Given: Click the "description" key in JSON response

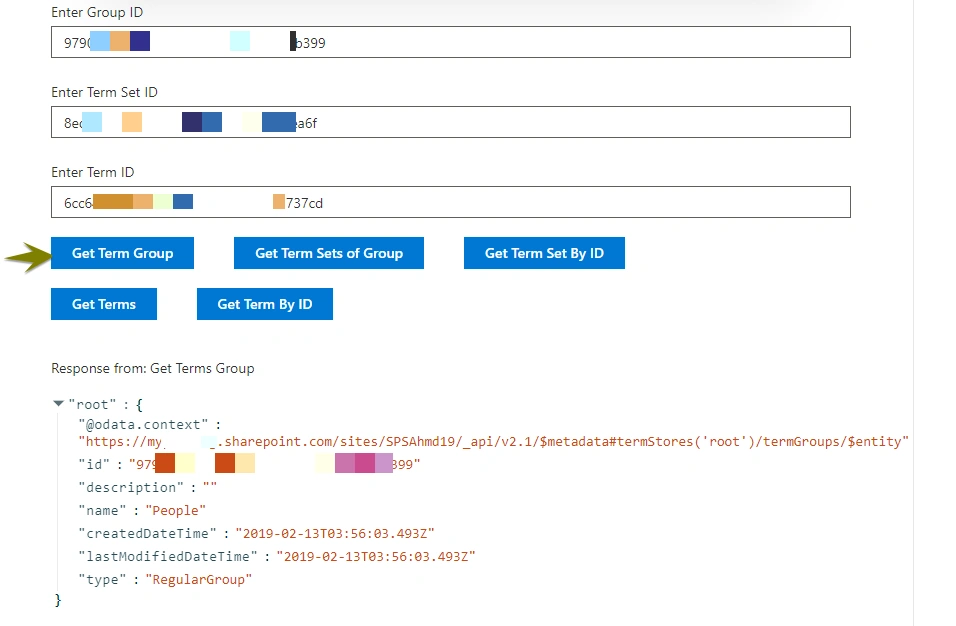Looking at the screenshot, I should [131, 487].
